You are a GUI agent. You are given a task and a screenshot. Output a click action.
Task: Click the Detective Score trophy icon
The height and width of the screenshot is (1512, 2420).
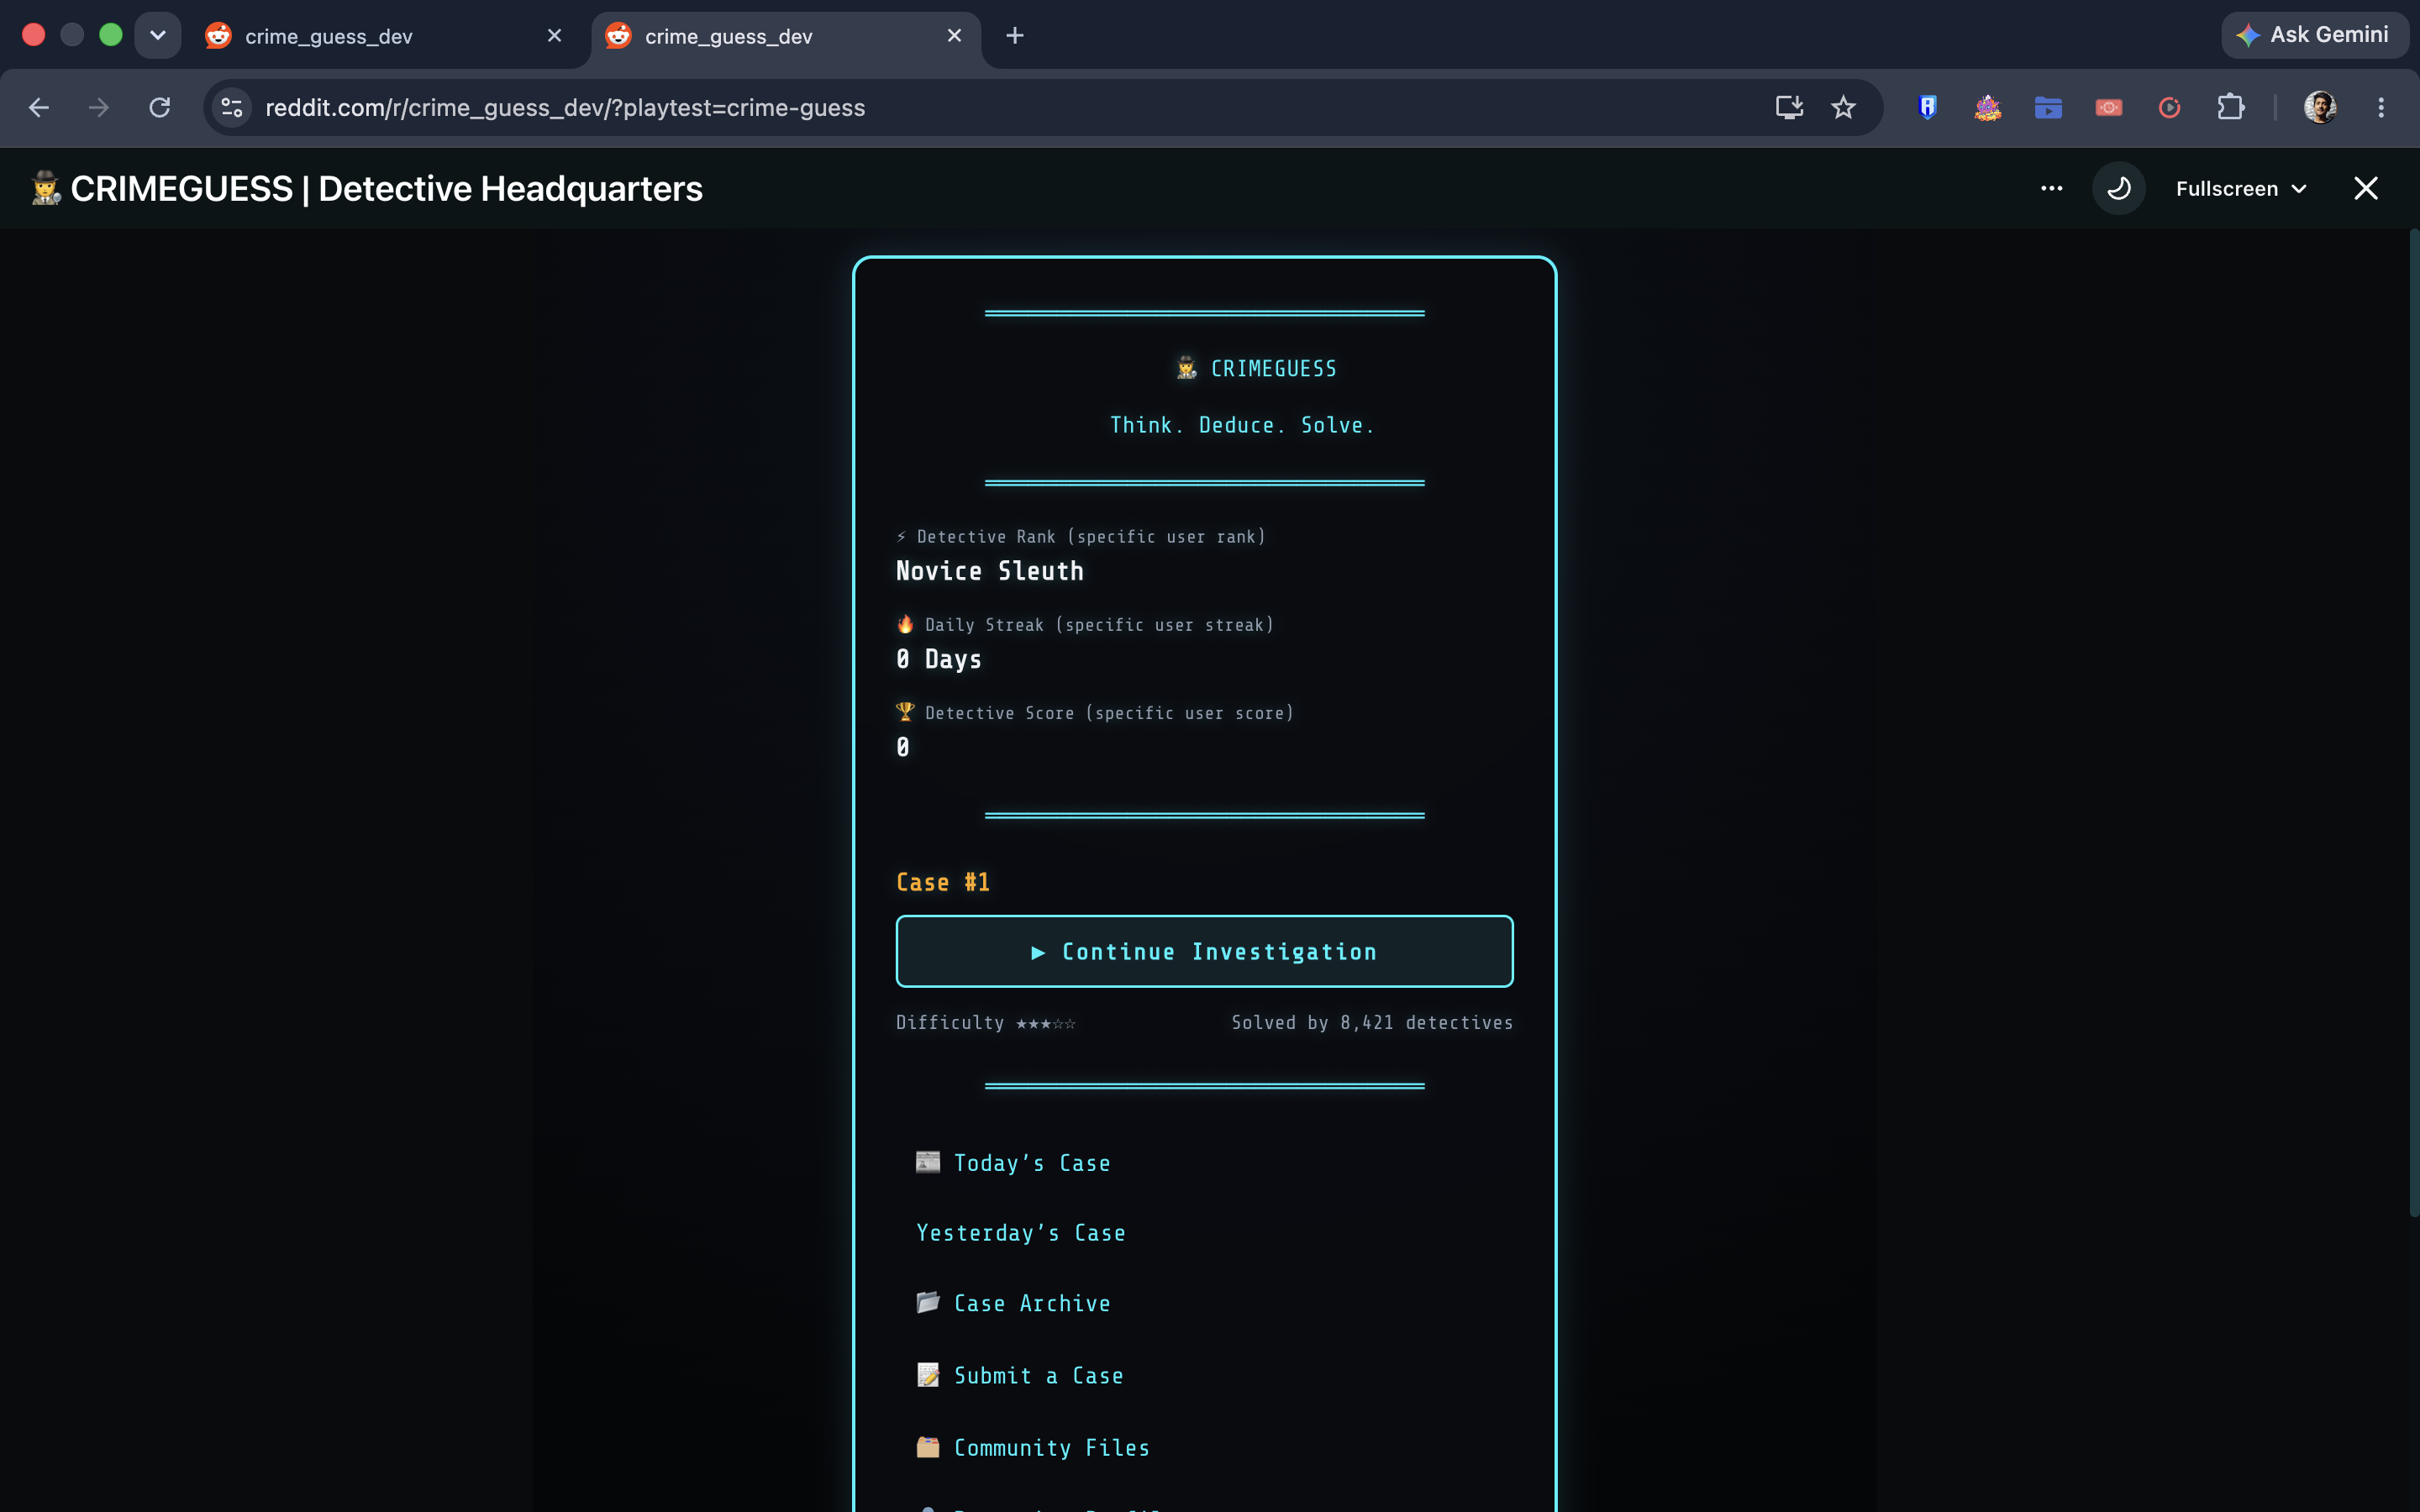pyautogui.click(x=905, y=712)
